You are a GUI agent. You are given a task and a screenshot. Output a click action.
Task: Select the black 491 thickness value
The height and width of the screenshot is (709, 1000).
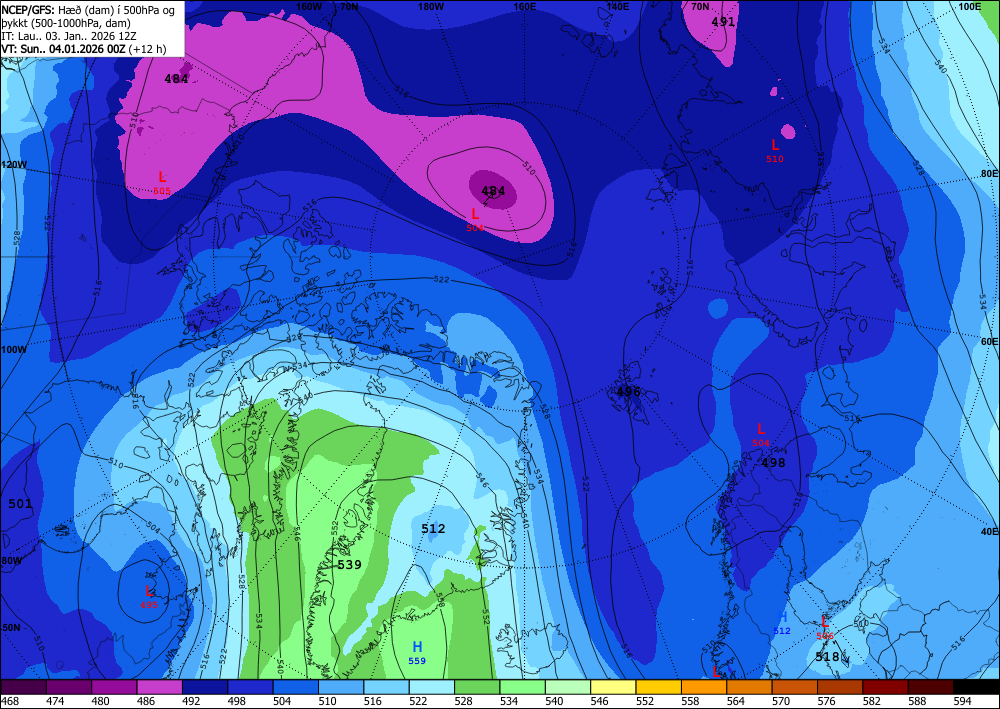[x=723, y=22]
